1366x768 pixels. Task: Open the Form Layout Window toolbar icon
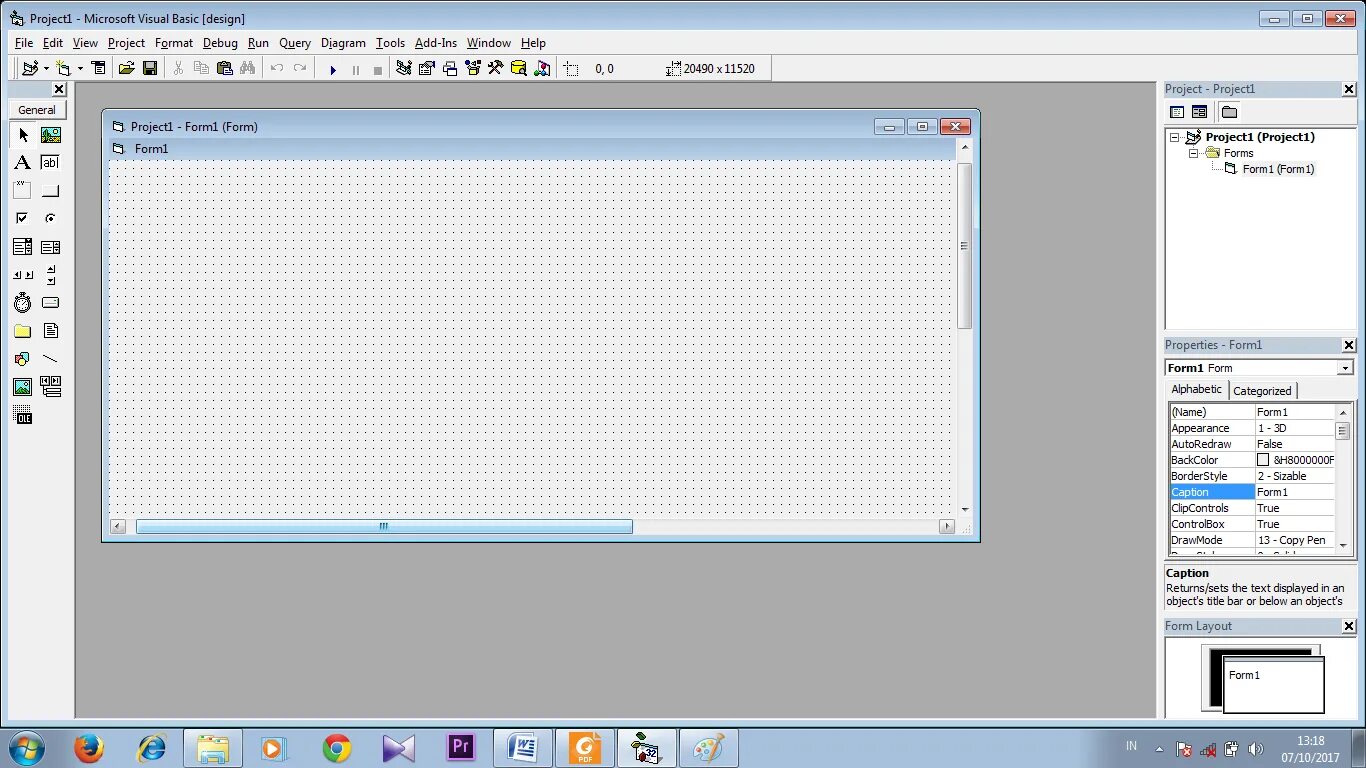click(x=450, y=68)
